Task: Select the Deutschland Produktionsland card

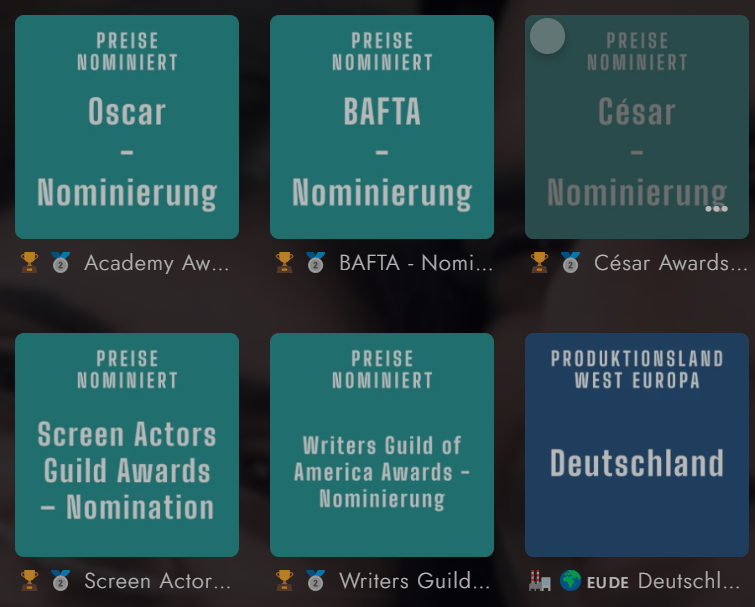Action: click(637, 445)
